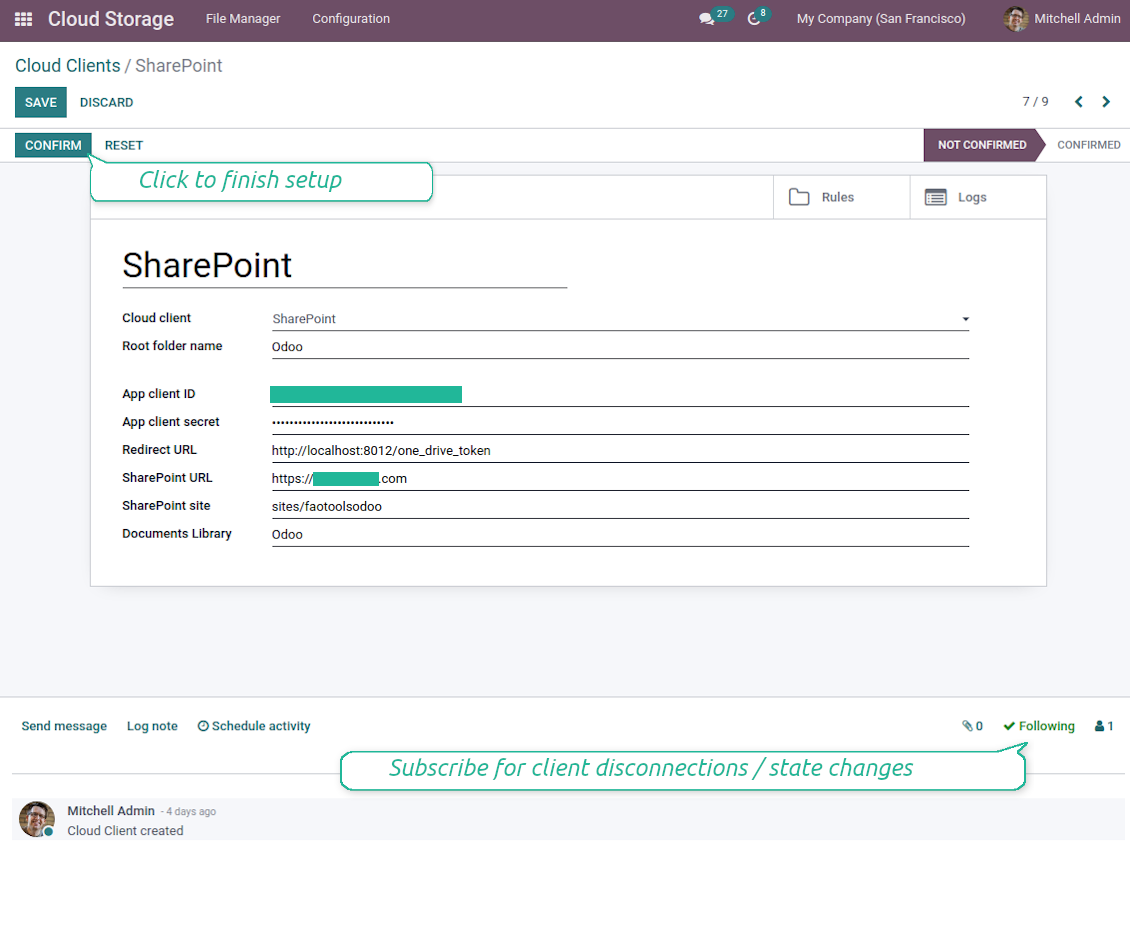Screen dimensions: 1130x927
Task: Click Schedule activity in chatter
Action: [x=254, y=726]
